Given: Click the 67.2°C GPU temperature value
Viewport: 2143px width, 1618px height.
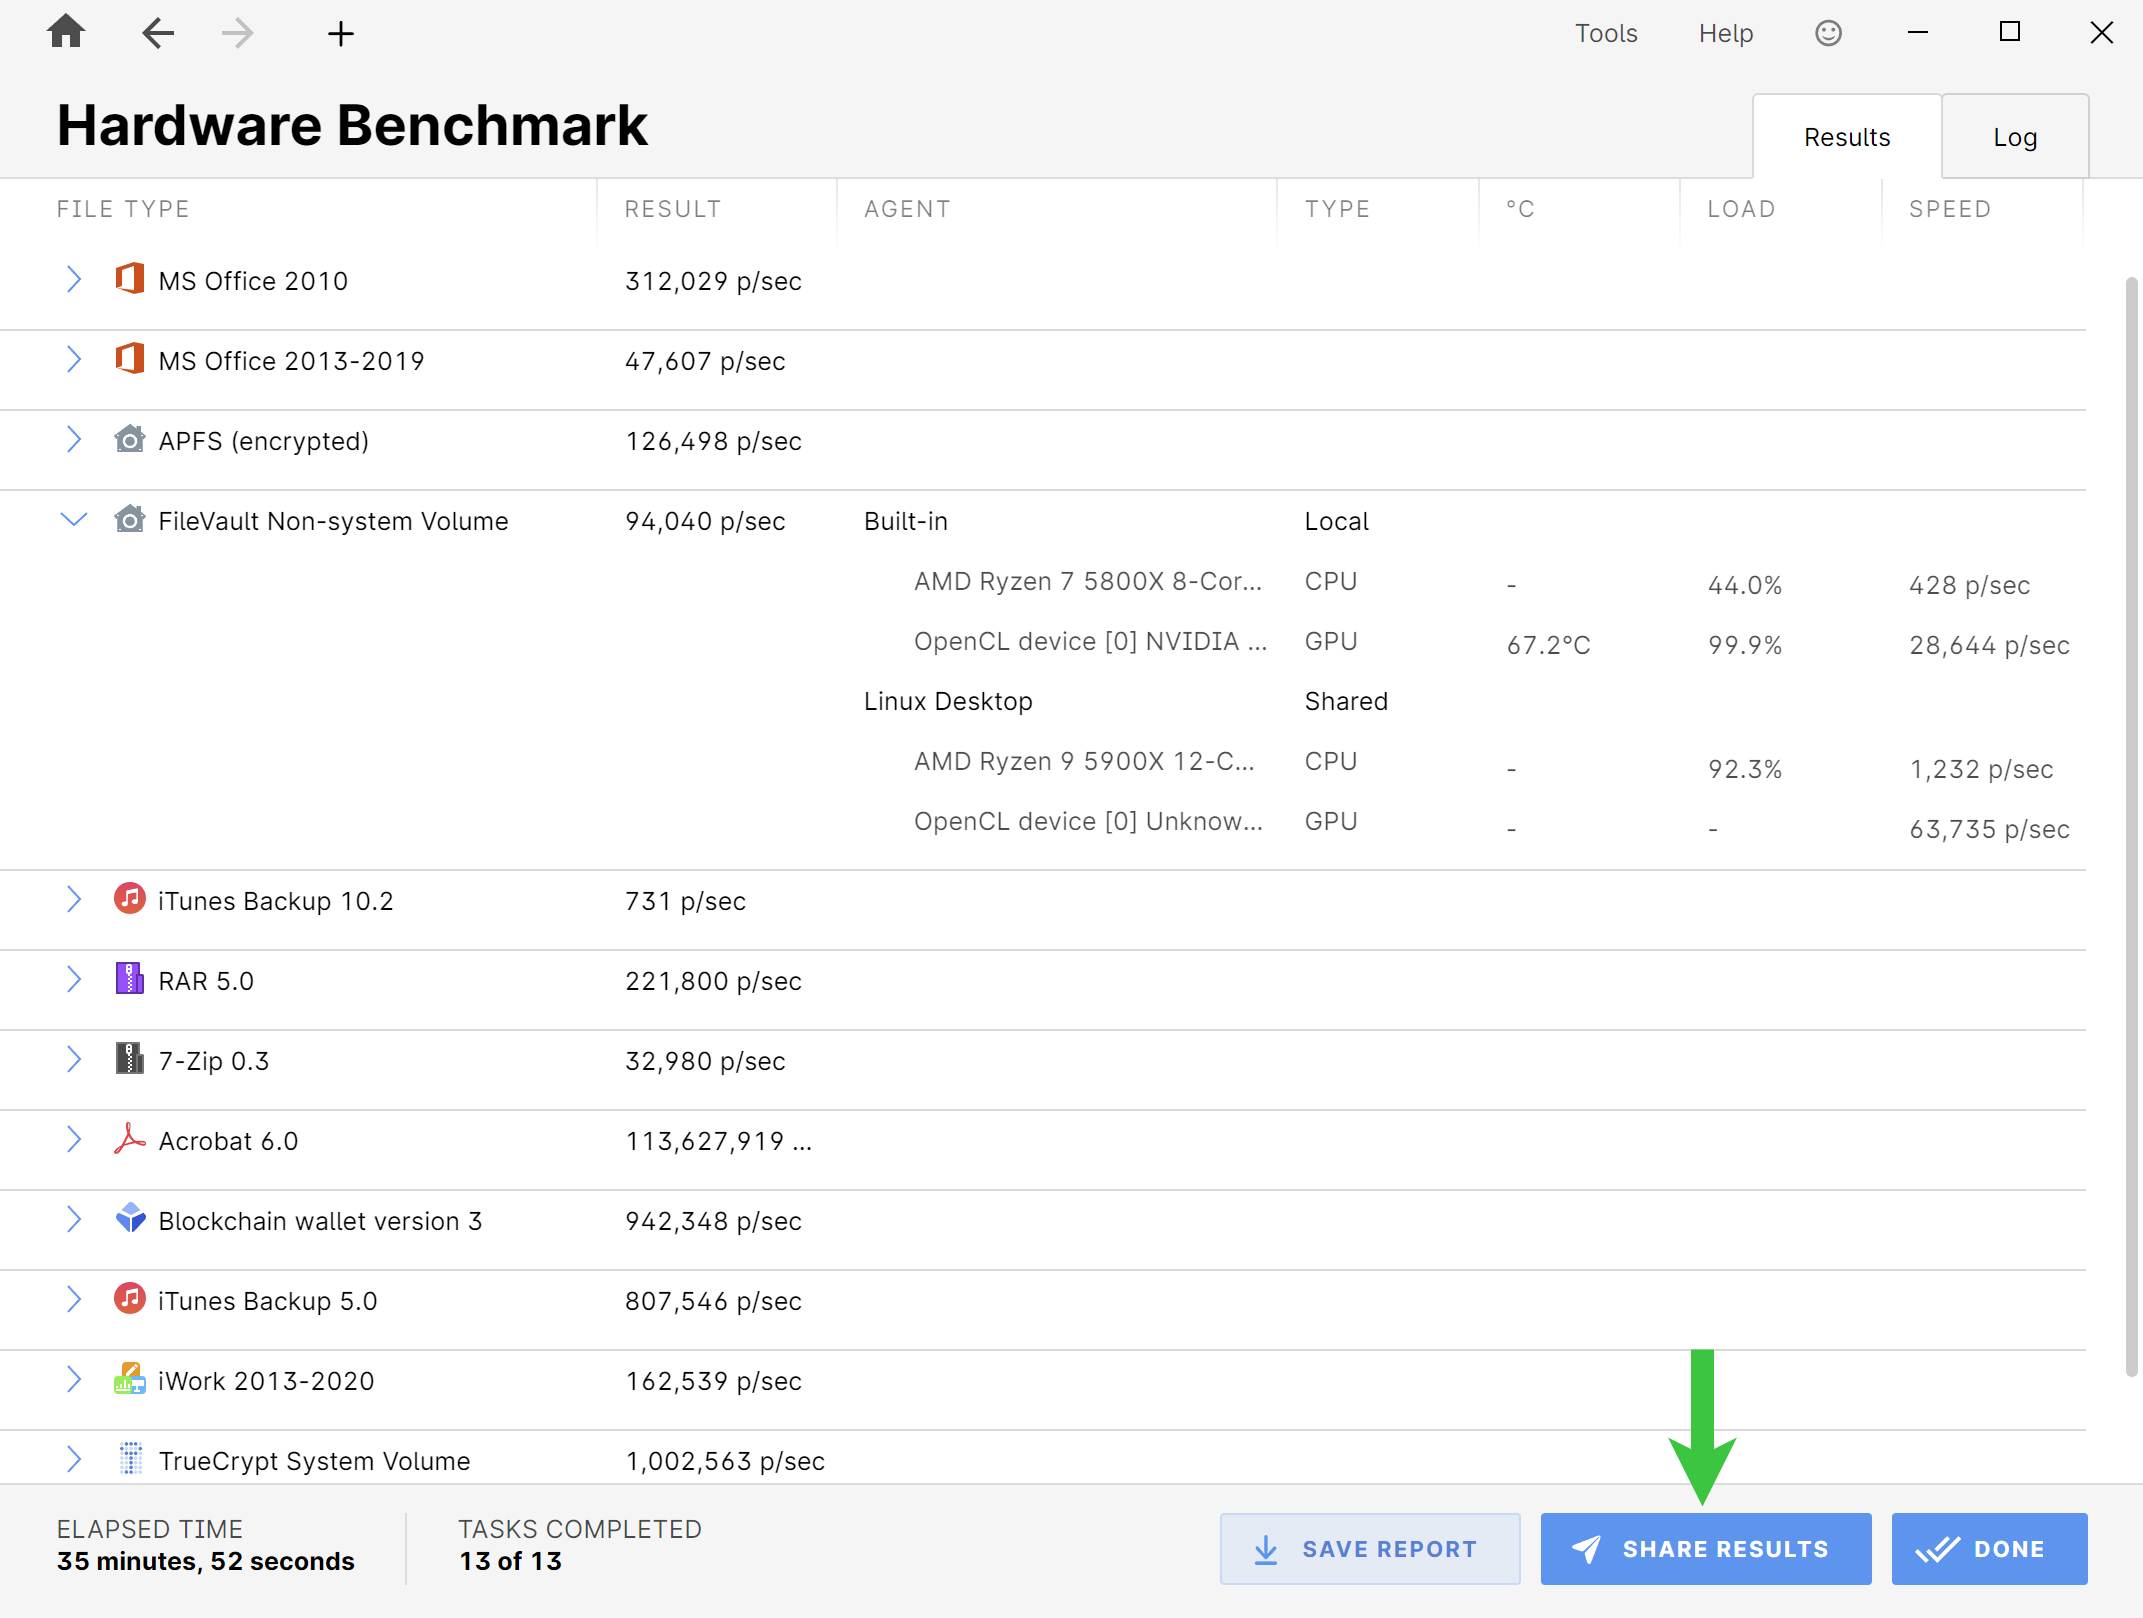Looking at the screenshot, I should pyautogui.click(x=1548, y=645).
